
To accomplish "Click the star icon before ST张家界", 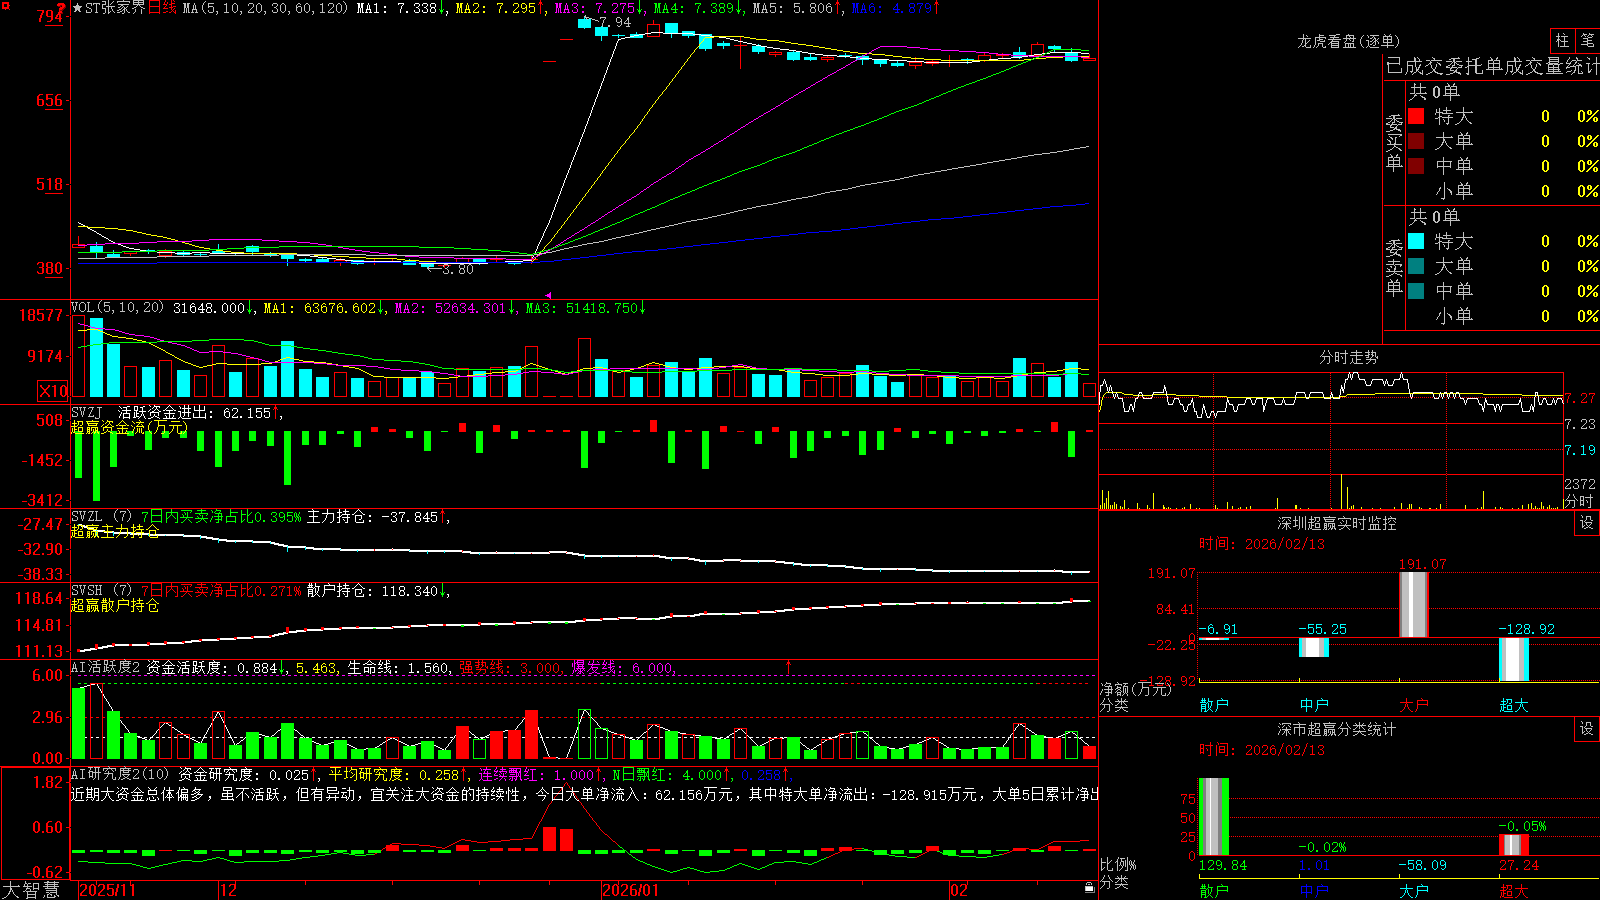I will (x=77, y=8).
